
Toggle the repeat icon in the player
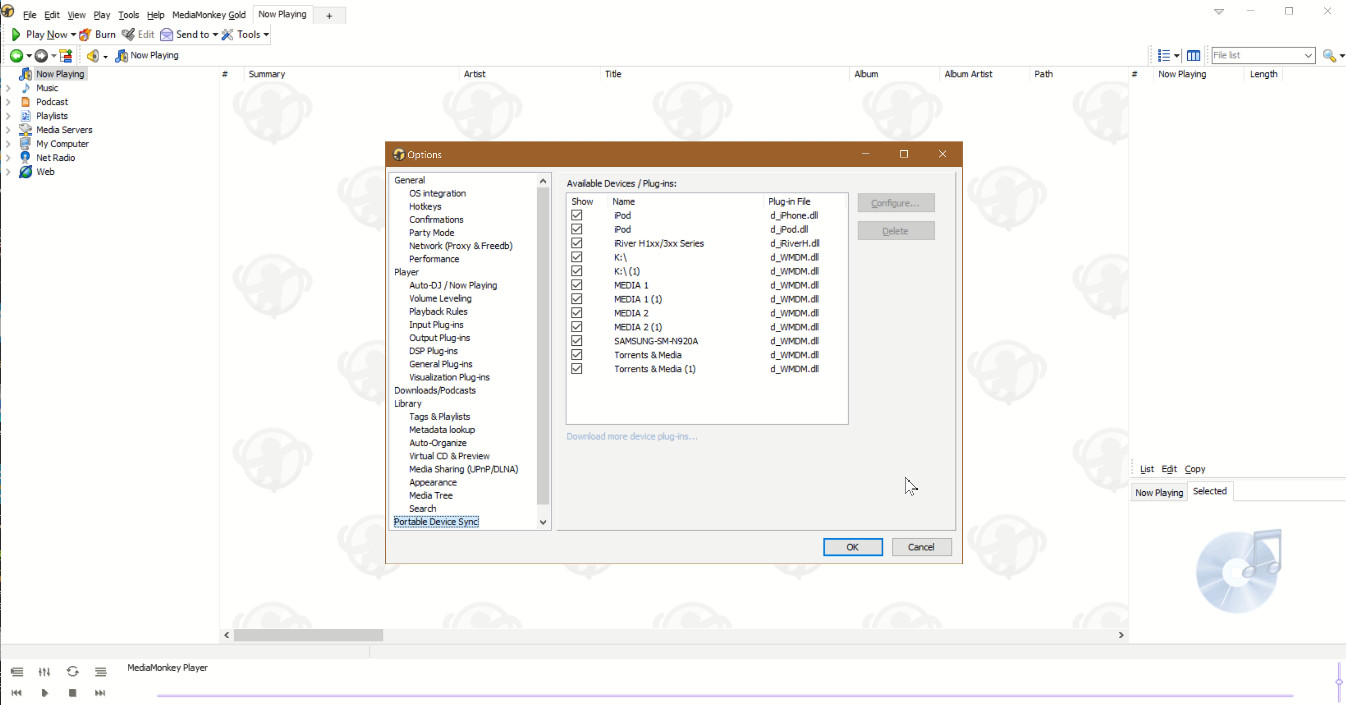click(72, 672)
